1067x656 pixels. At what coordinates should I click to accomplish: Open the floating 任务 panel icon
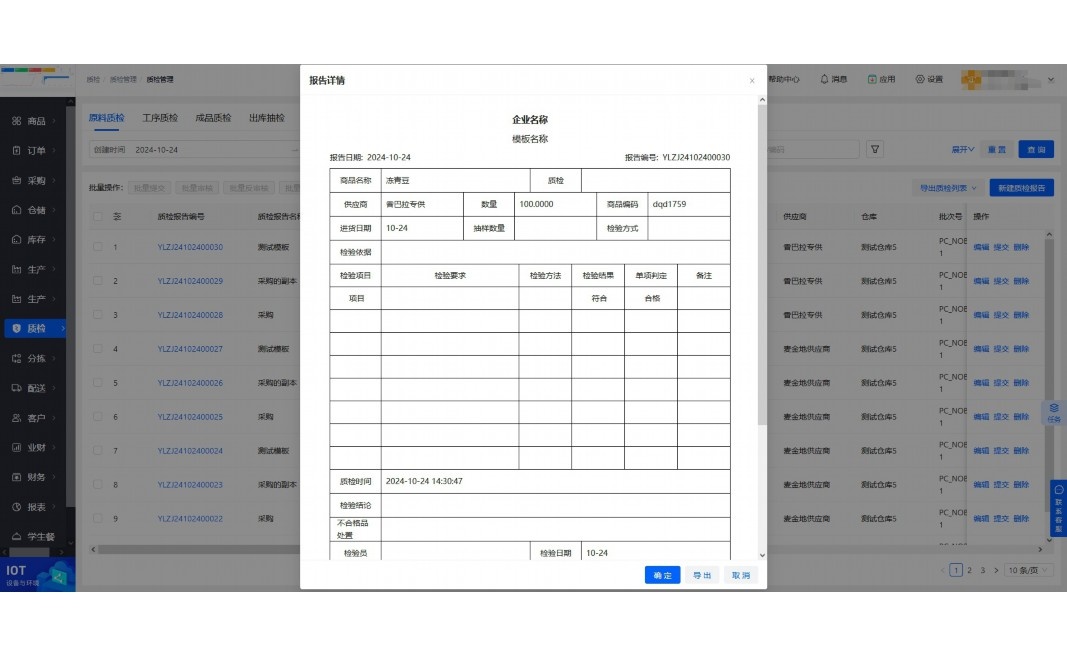point(1053,412)
